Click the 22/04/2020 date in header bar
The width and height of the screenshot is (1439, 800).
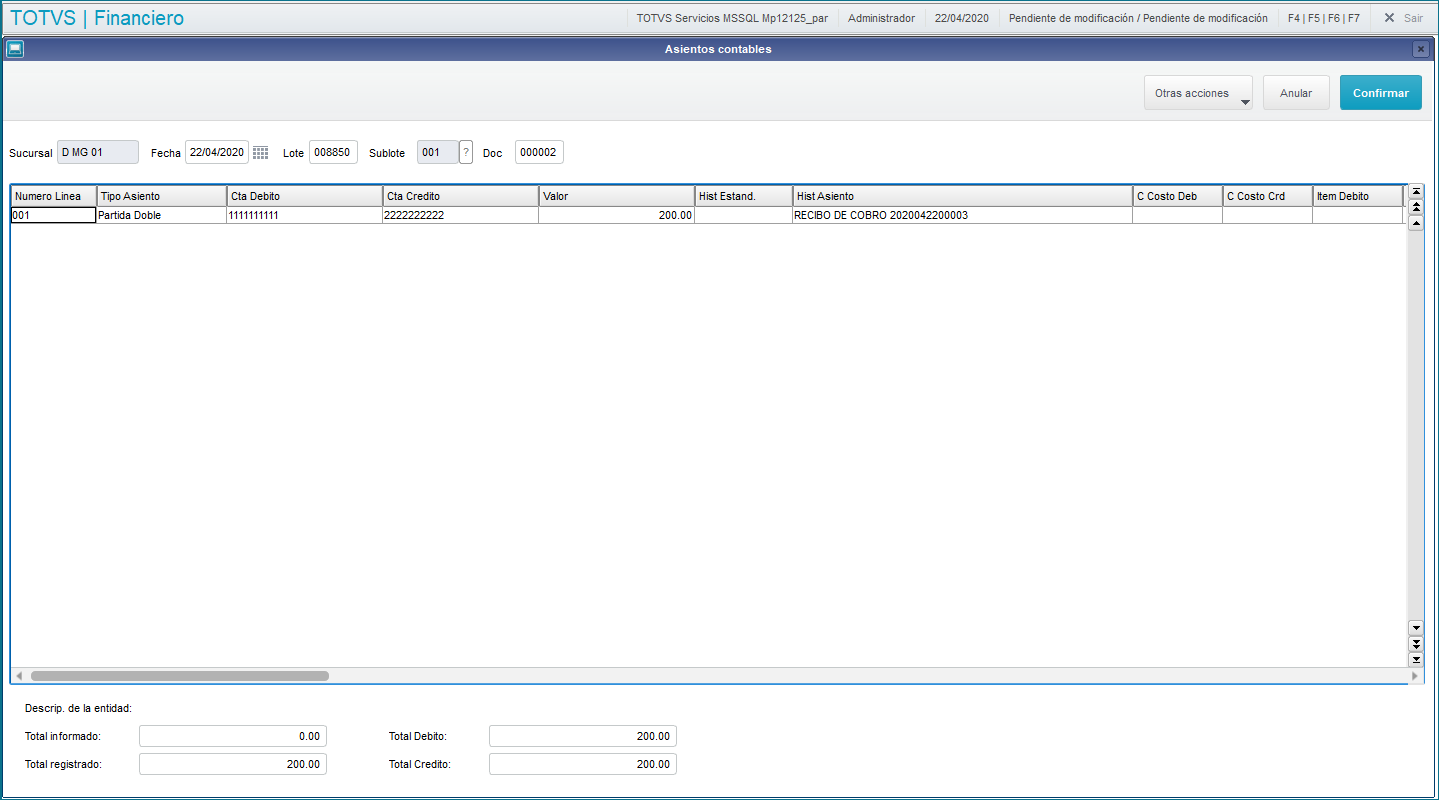click(961, 18)
